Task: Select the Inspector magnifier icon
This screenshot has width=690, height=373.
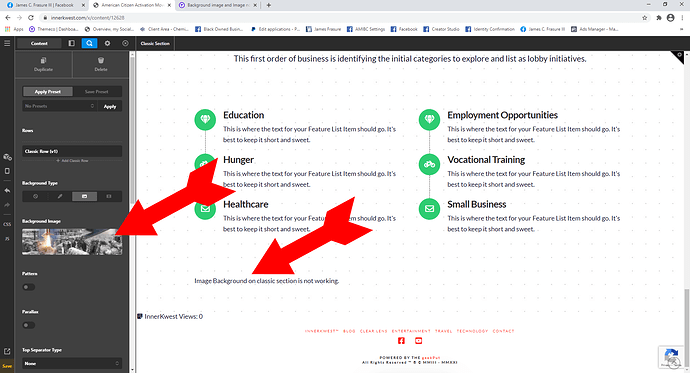Action: [x=89, y=43]
